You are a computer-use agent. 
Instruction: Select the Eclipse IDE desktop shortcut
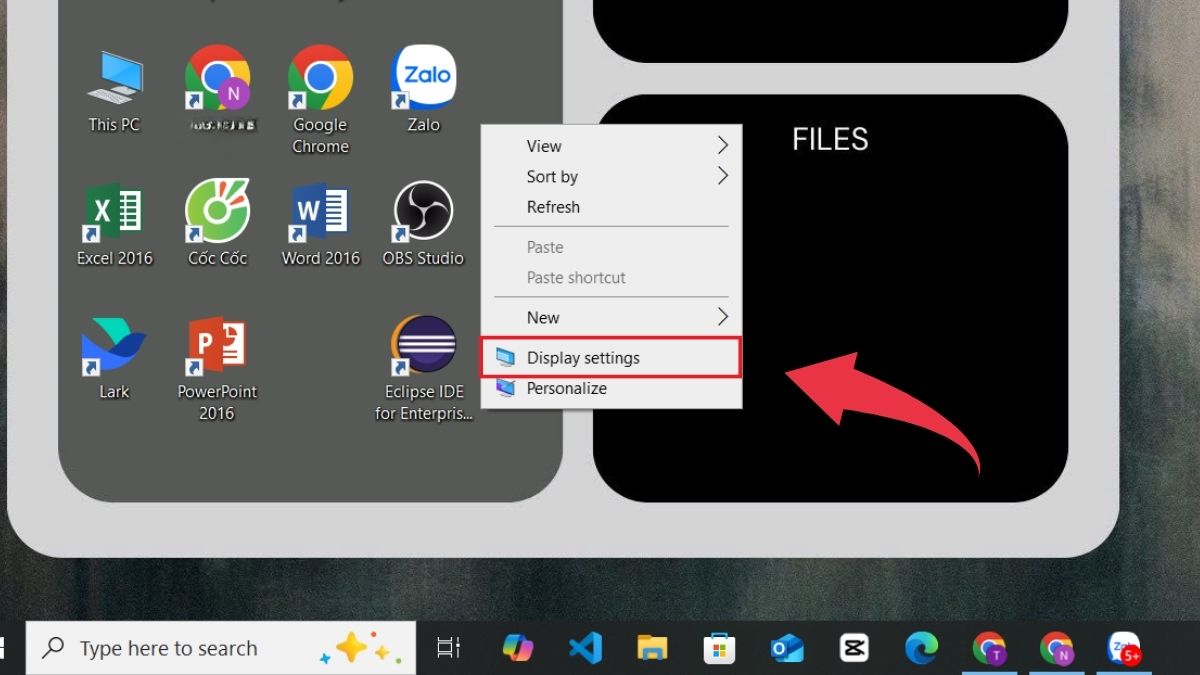tap(423, 368)
